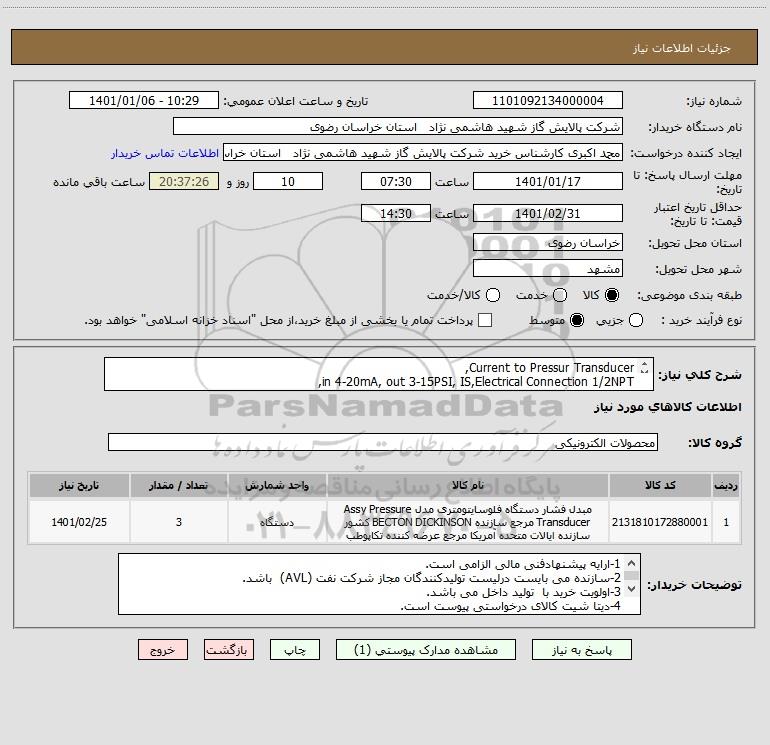
Task: Select the کالا radio button
Action: point(612,295)
